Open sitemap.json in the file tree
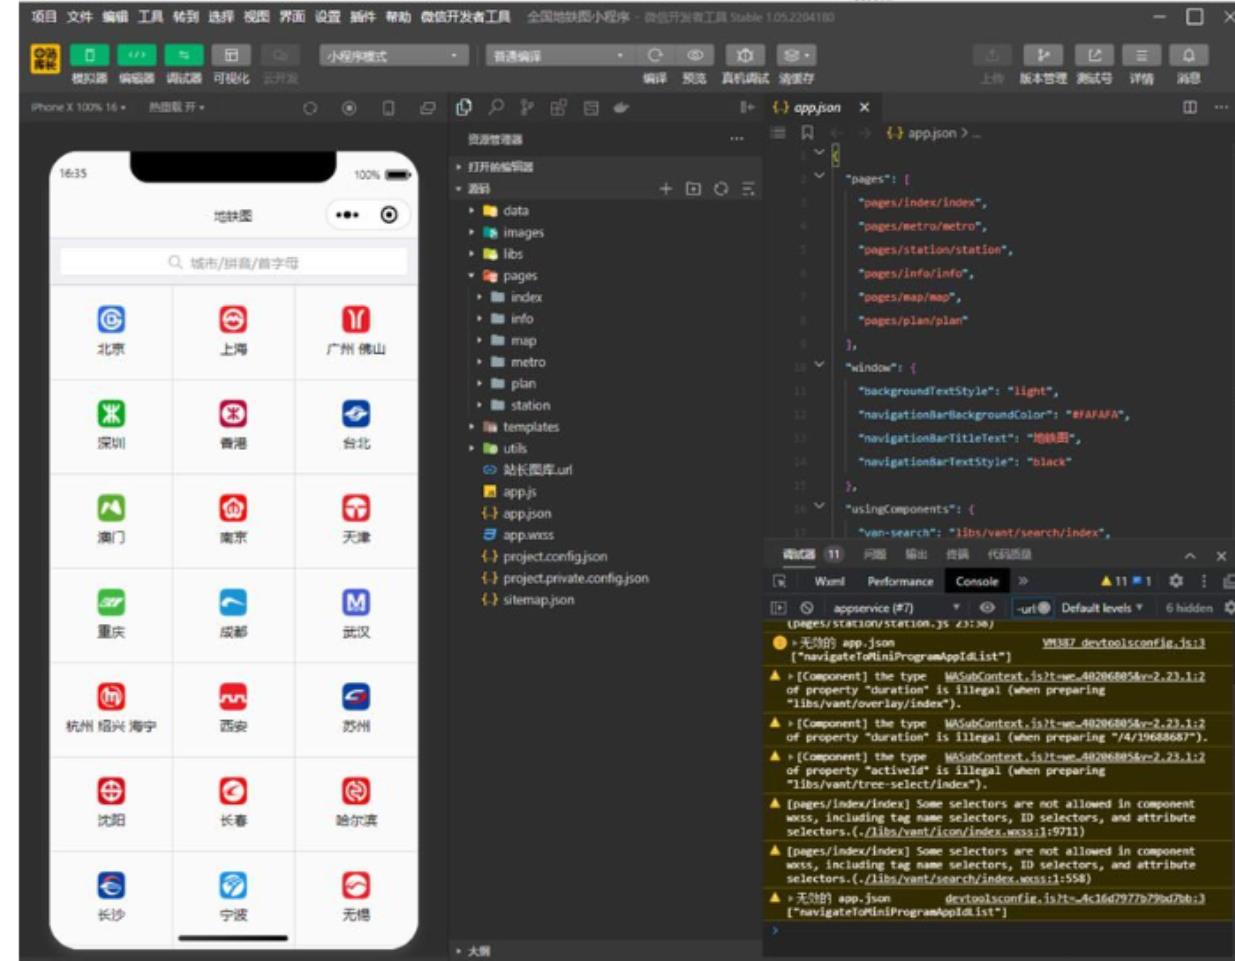 (x=538, y=600)
